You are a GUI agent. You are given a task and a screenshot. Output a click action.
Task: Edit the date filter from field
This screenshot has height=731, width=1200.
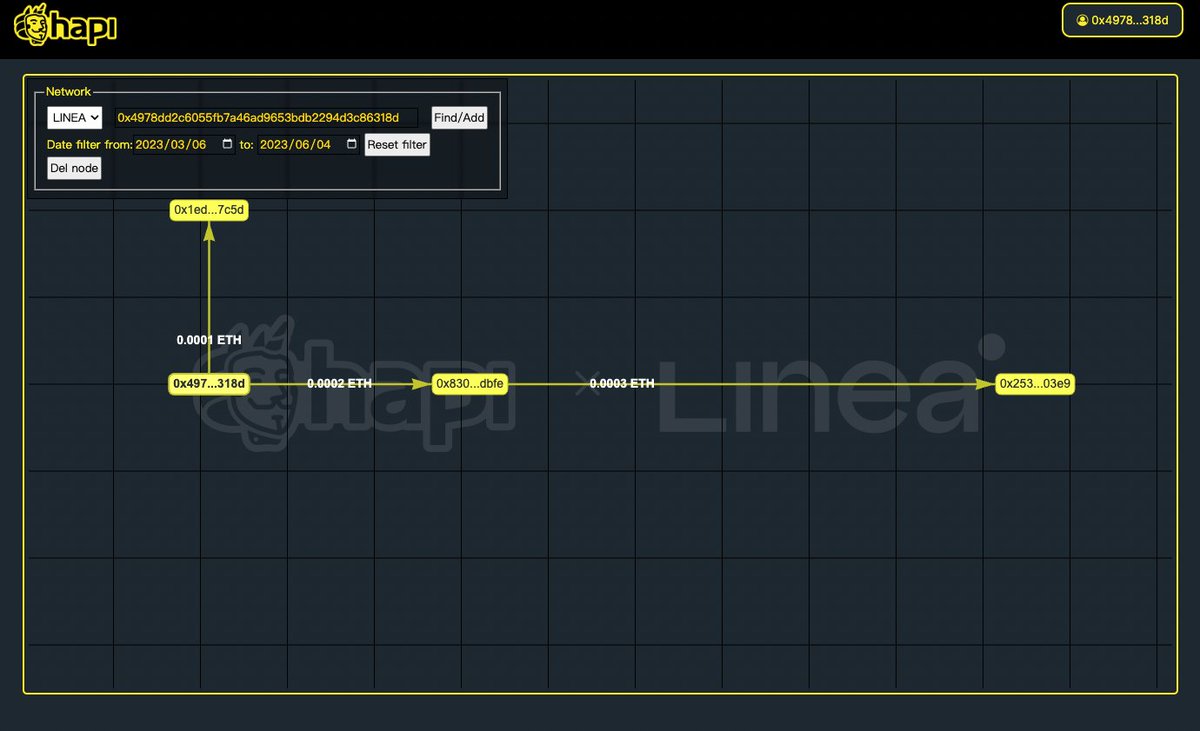(185, 145)
